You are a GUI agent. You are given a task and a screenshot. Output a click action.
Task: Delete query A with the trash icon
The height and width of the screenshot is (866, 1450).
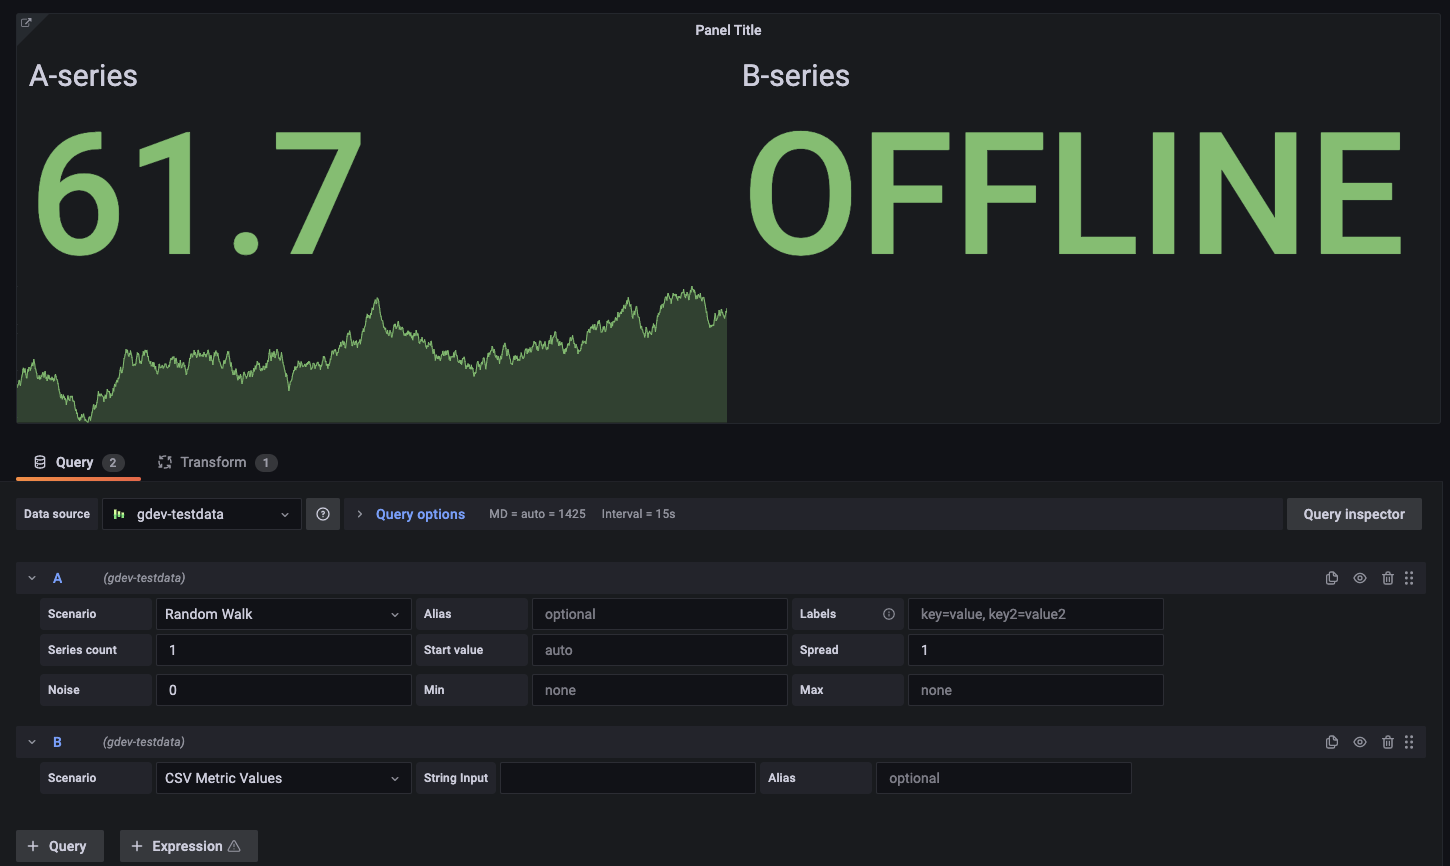pyautogui.click(x=1387, y=577)
